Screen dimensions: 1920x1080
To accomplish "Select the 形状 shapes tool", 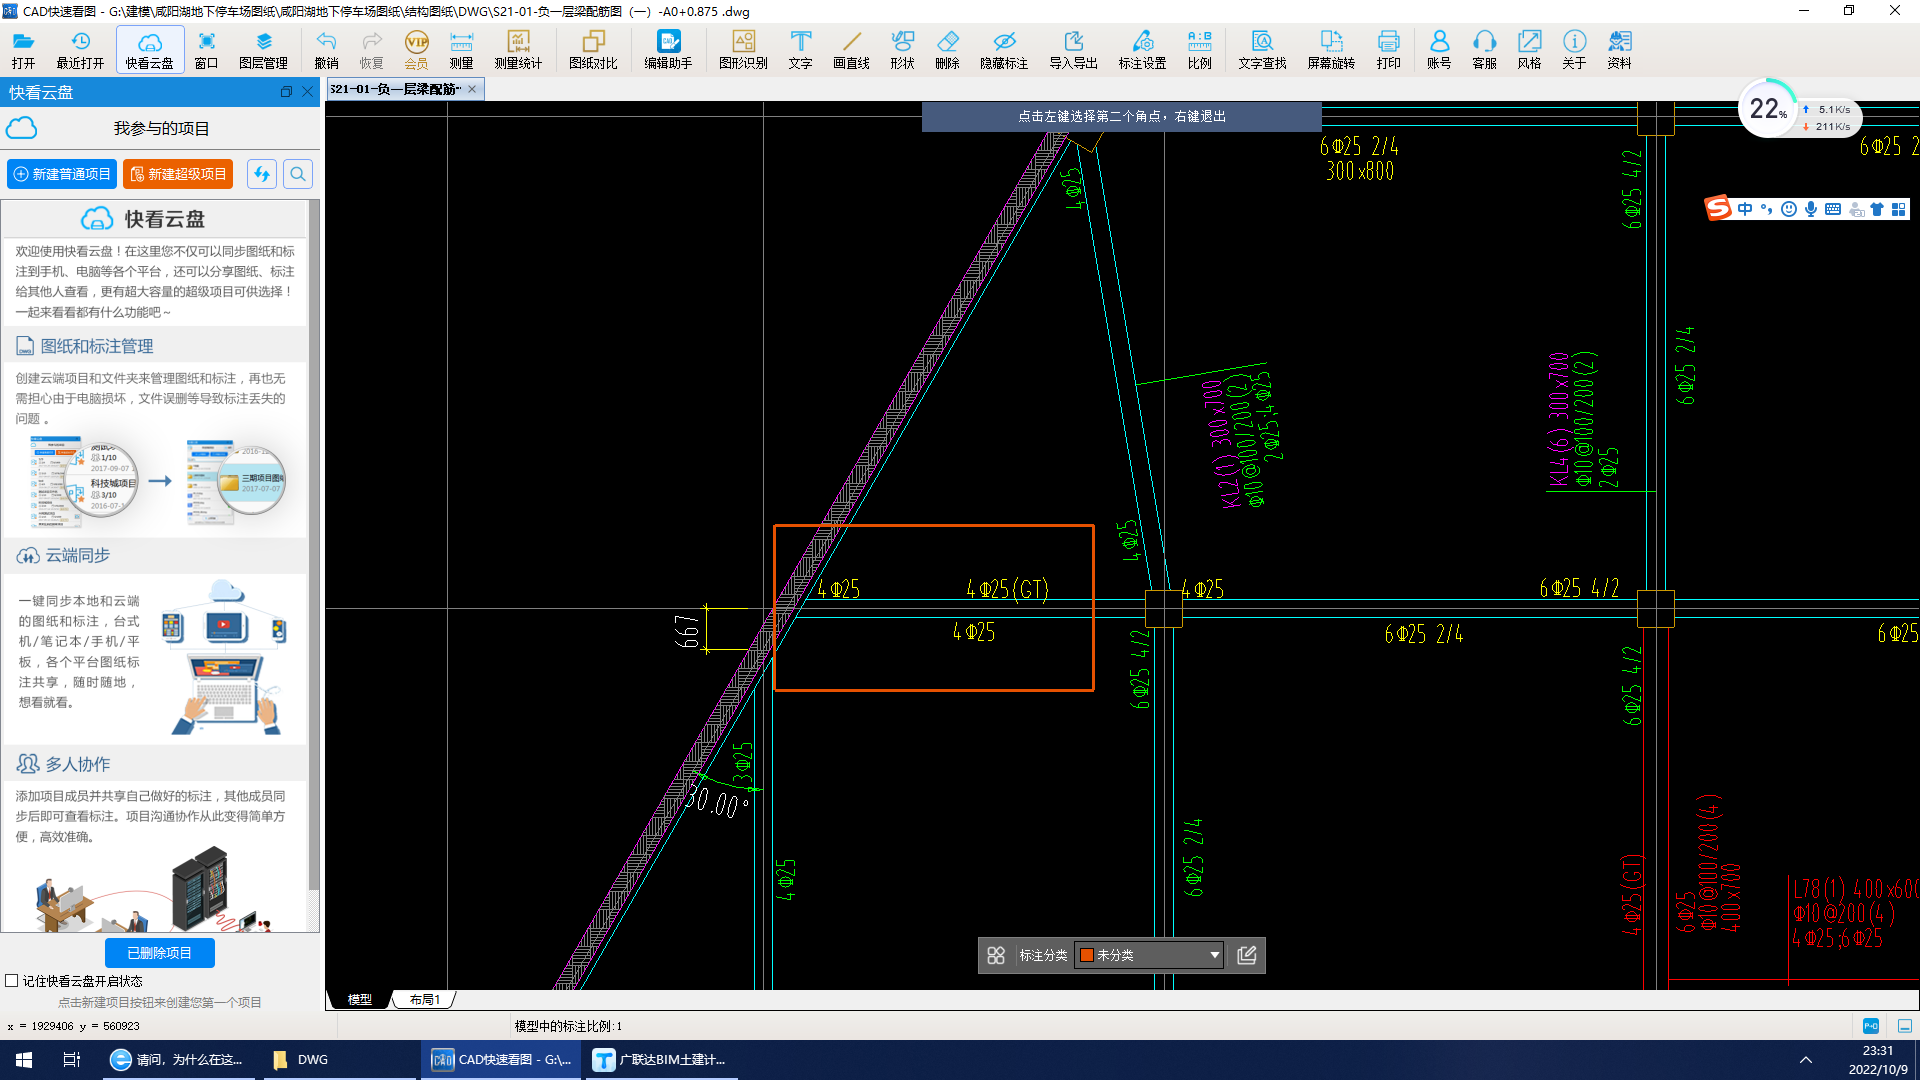I will [902, 49].
